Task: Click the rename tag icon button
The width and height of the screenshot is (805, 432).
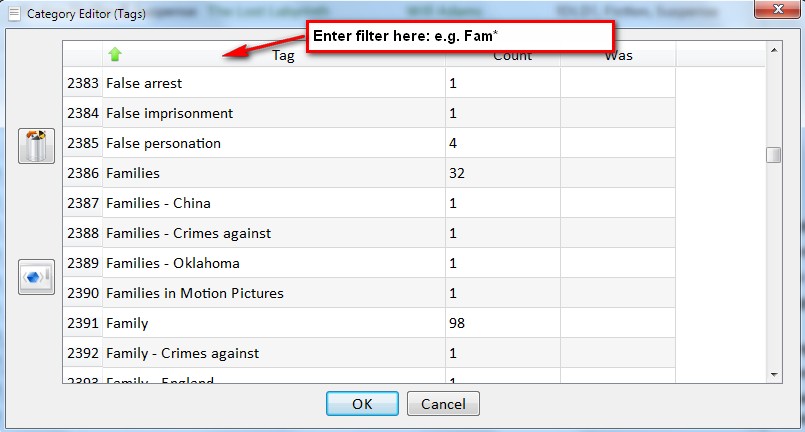Action: [36, 277]
